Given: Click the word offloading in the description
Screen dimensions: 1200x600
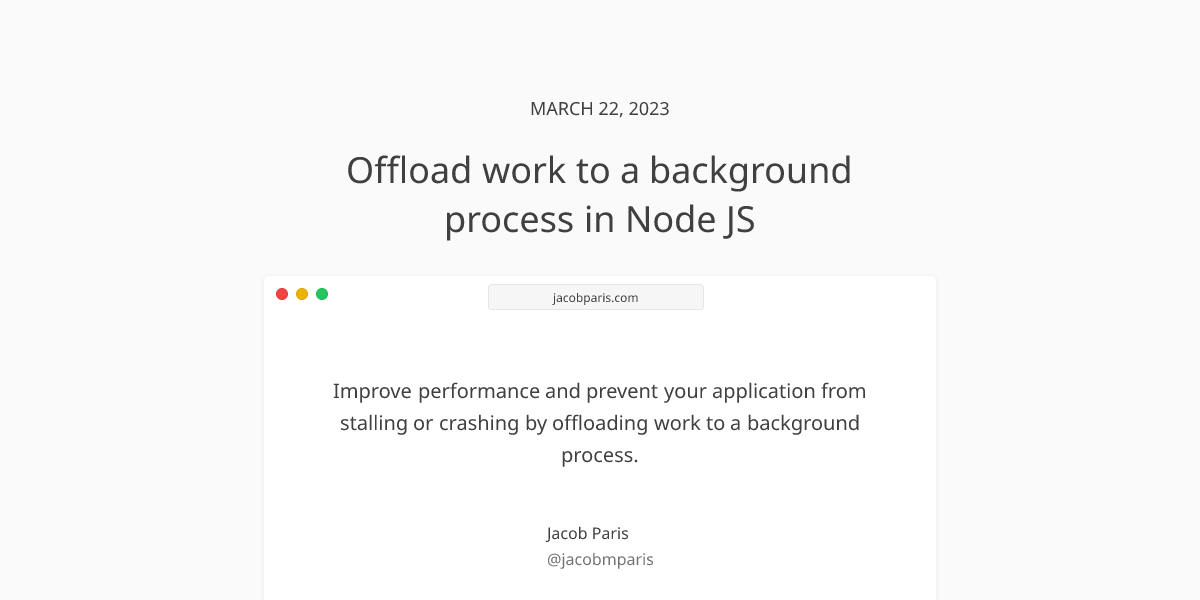Looking at the screenshot, I should point(600,423).
